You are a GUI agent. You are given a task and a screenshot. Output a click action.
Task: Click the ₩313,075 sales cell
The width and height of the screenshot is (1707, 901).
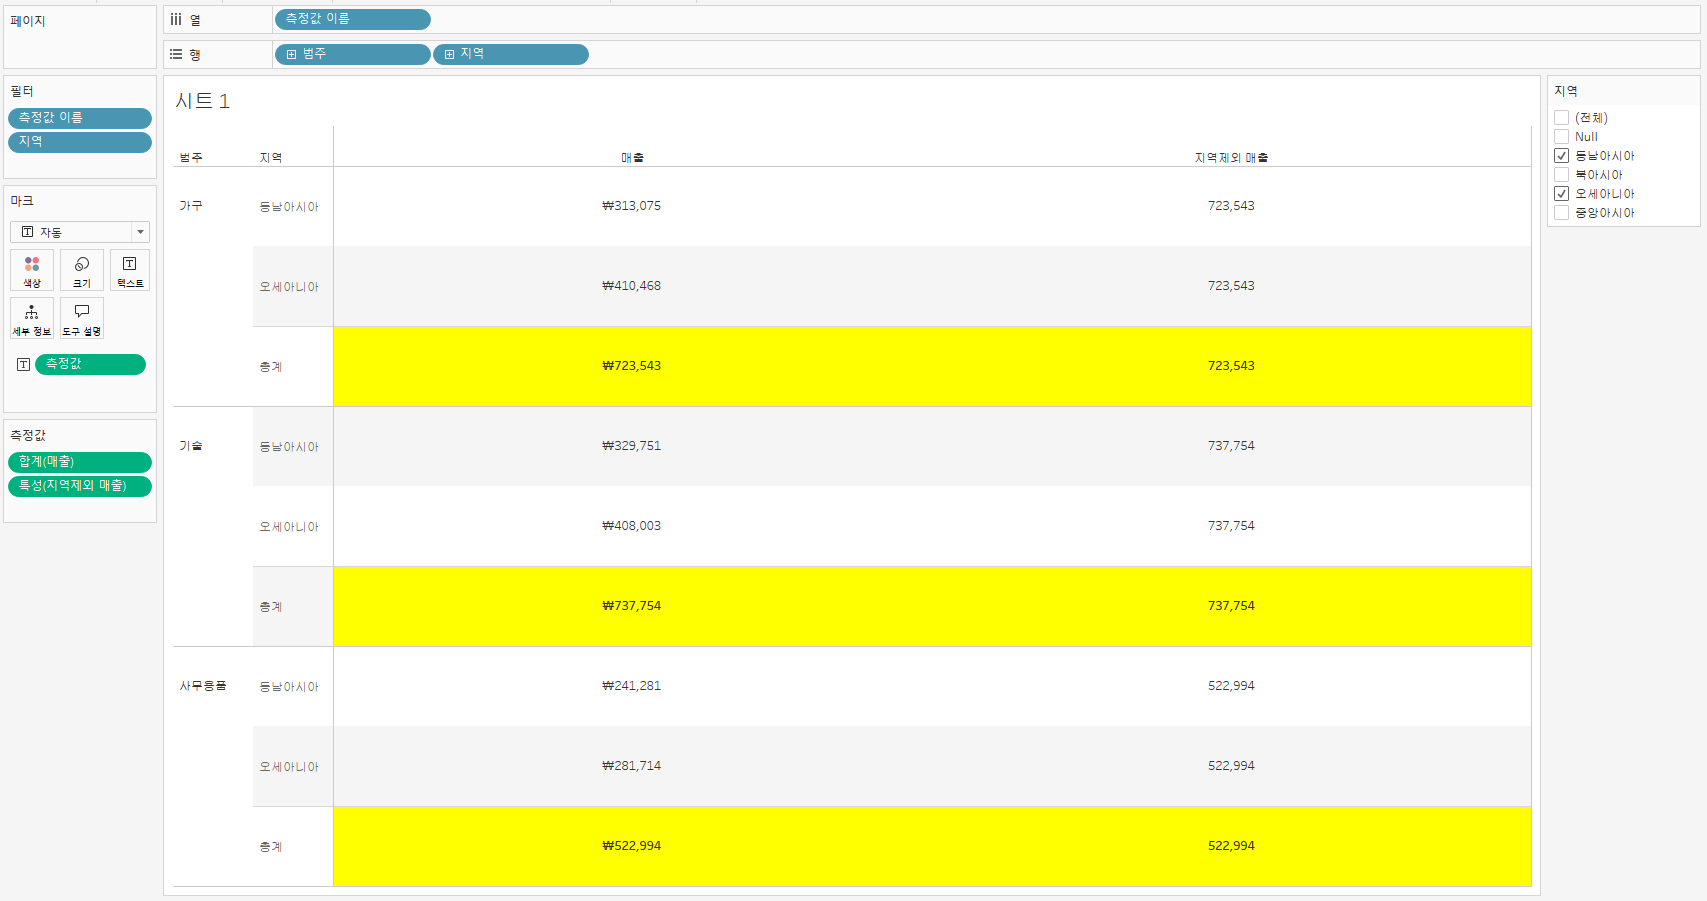pos(632,206)
